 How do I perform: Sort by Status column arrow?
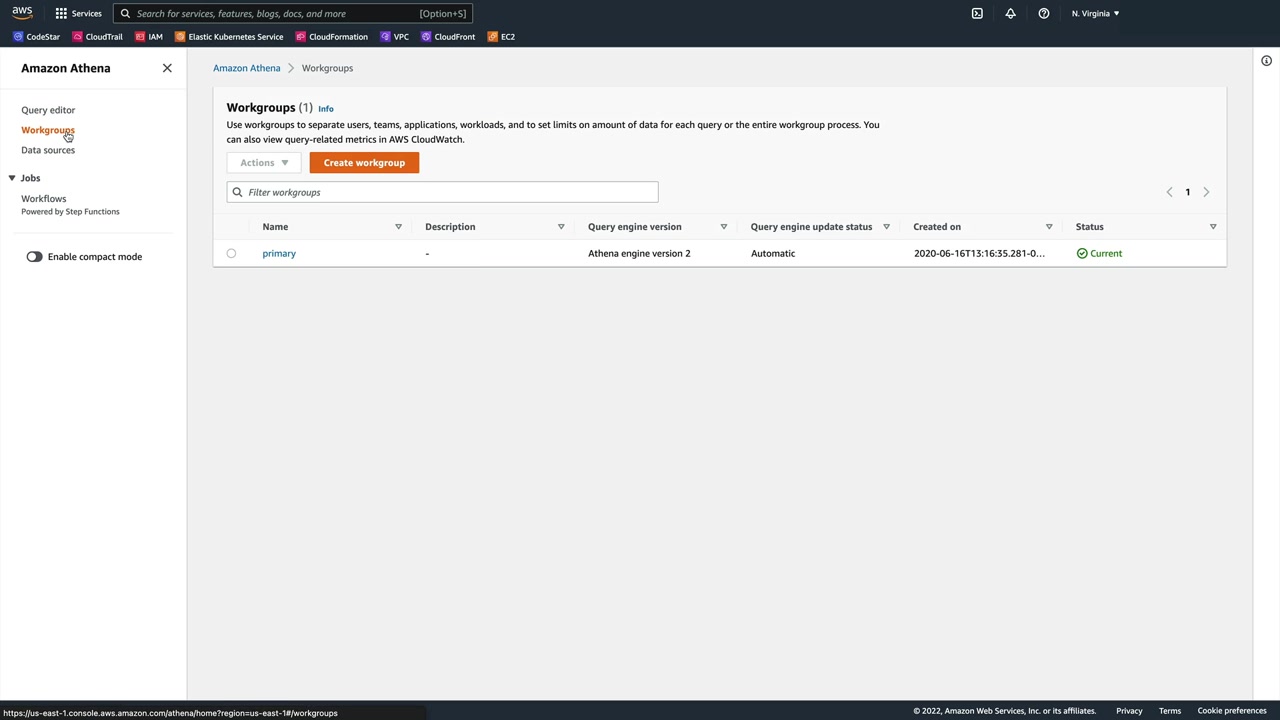coord(1213,227)
